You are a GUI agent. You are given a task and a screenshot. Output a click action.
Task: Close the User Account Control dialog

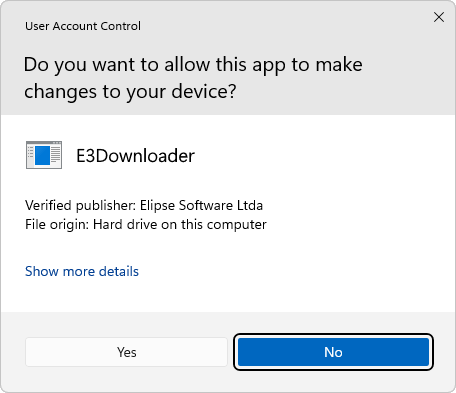[x=439, y=17]
